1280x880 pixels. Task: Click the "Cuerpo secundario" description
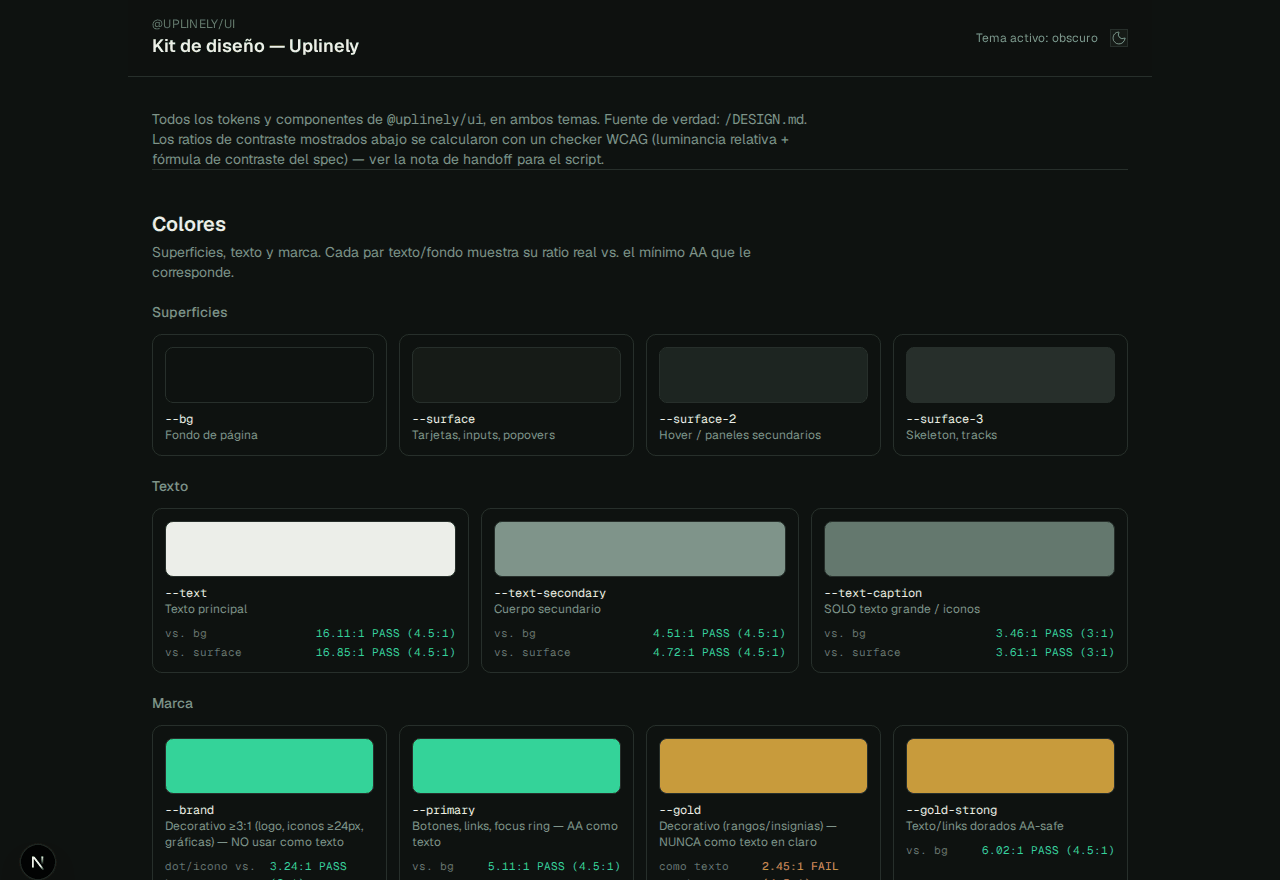click(x=547, y=609)
